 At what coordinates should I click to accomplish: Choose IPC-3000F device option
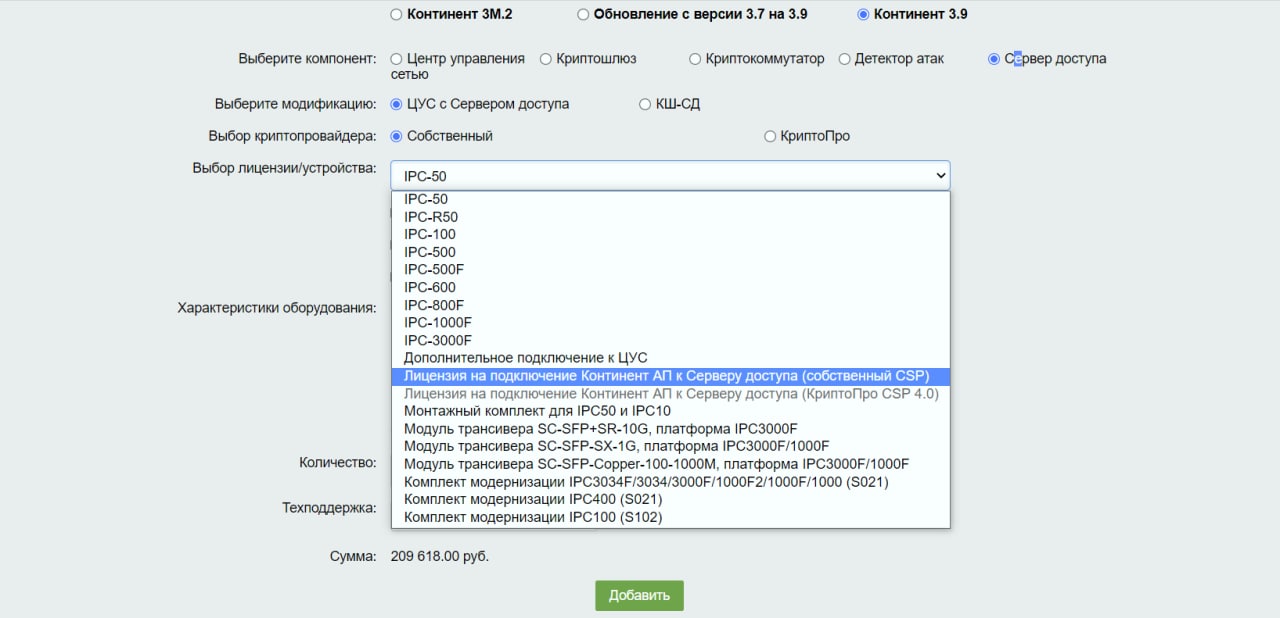670,340
